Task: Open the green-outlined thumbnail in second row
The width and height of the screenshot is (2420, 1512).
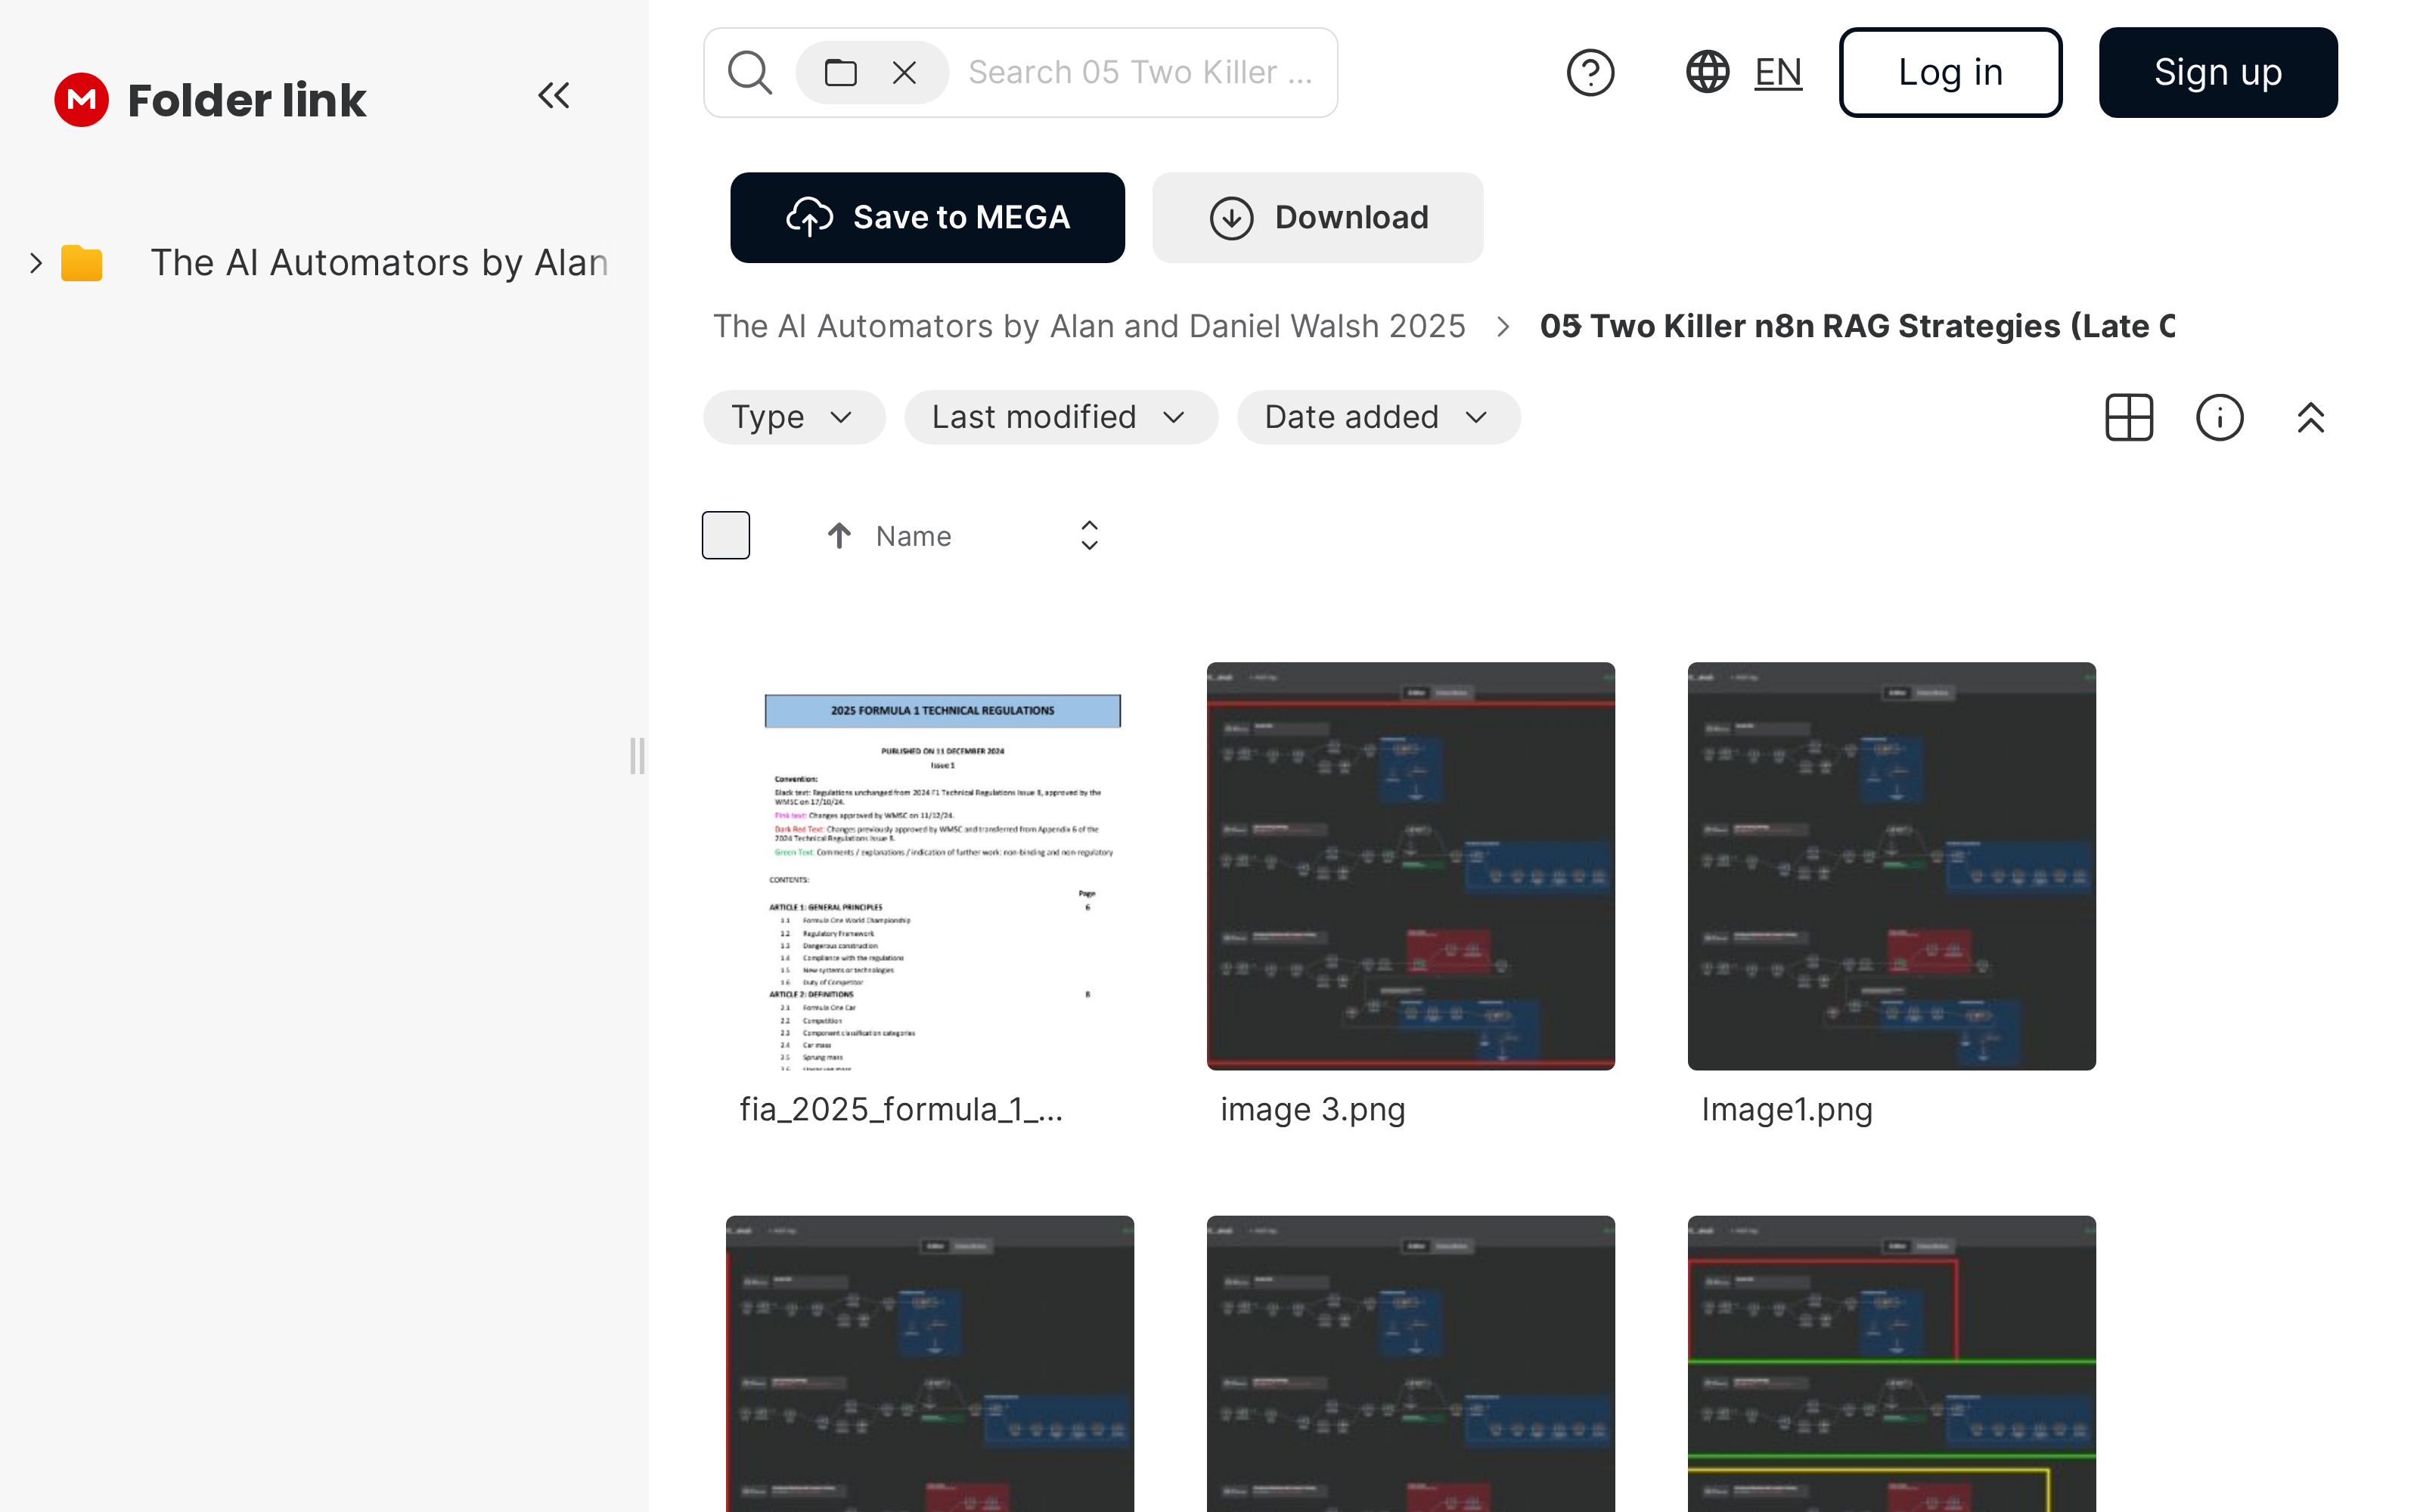Action: pos(1891,1364)
